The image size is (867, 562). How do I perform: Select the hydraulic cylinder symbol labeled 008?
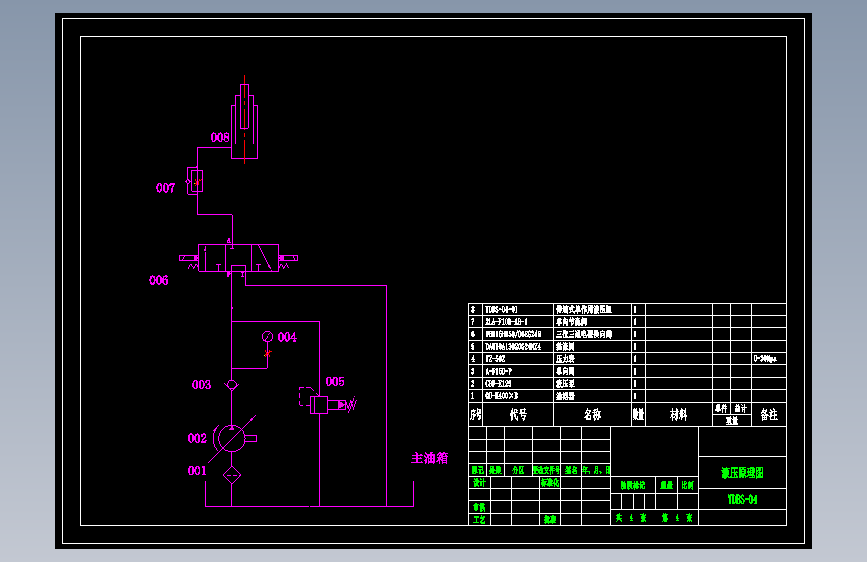coord(244,121)
